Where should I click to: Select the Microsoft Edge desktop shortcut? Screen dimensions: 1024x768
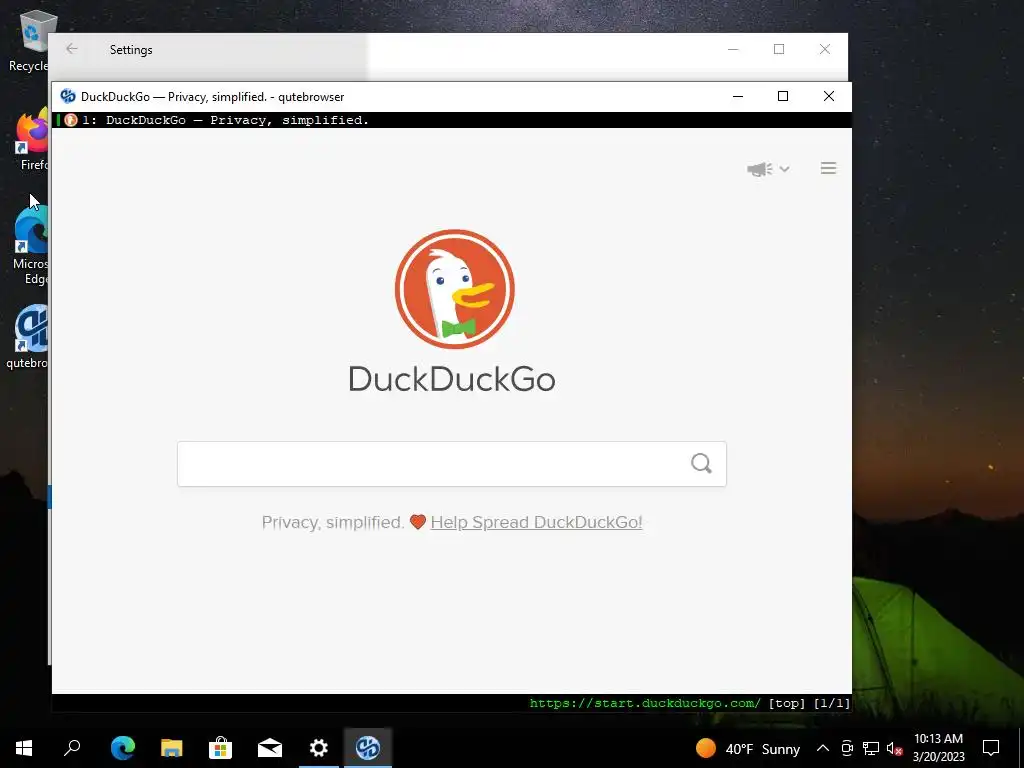(31, 247)
